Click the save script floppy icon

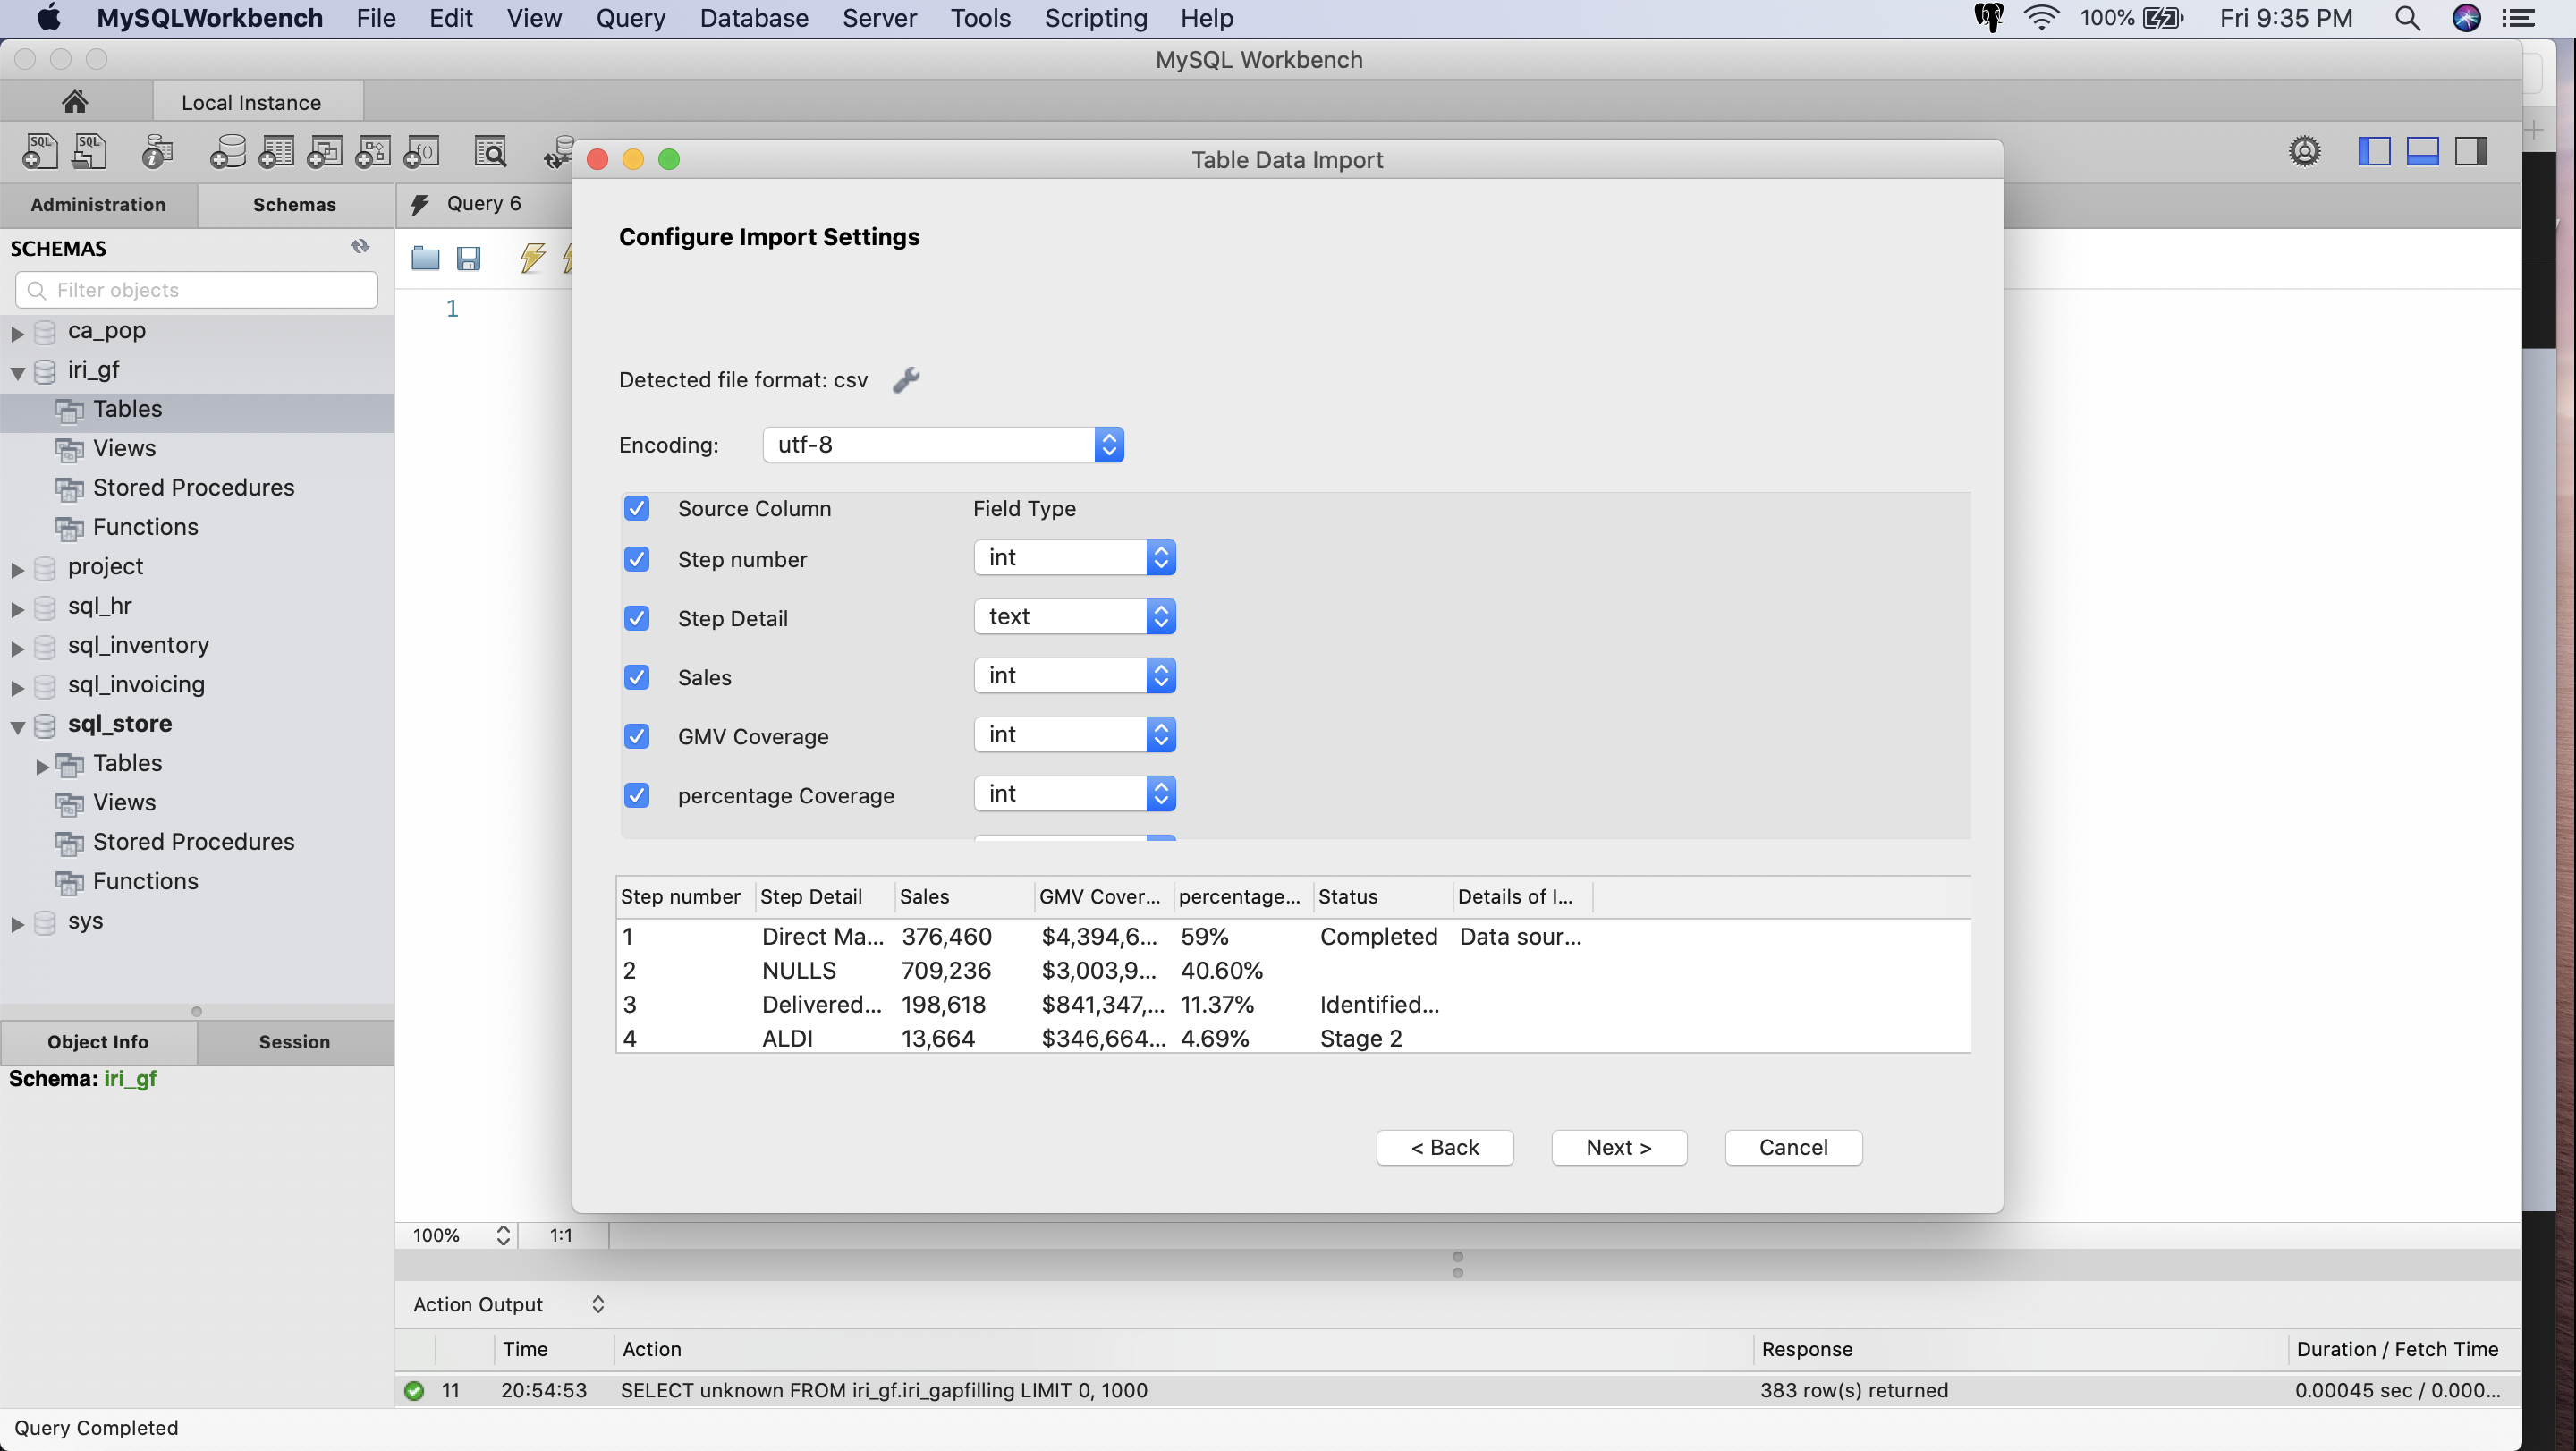click(x=468, y=259)
